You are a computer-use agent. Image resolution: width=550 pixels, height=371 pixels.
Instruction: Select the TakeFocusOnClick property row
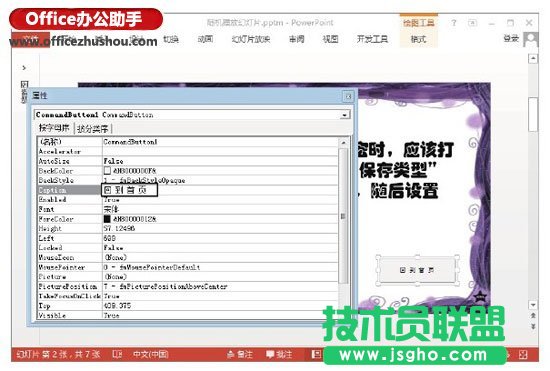[188, 296]
